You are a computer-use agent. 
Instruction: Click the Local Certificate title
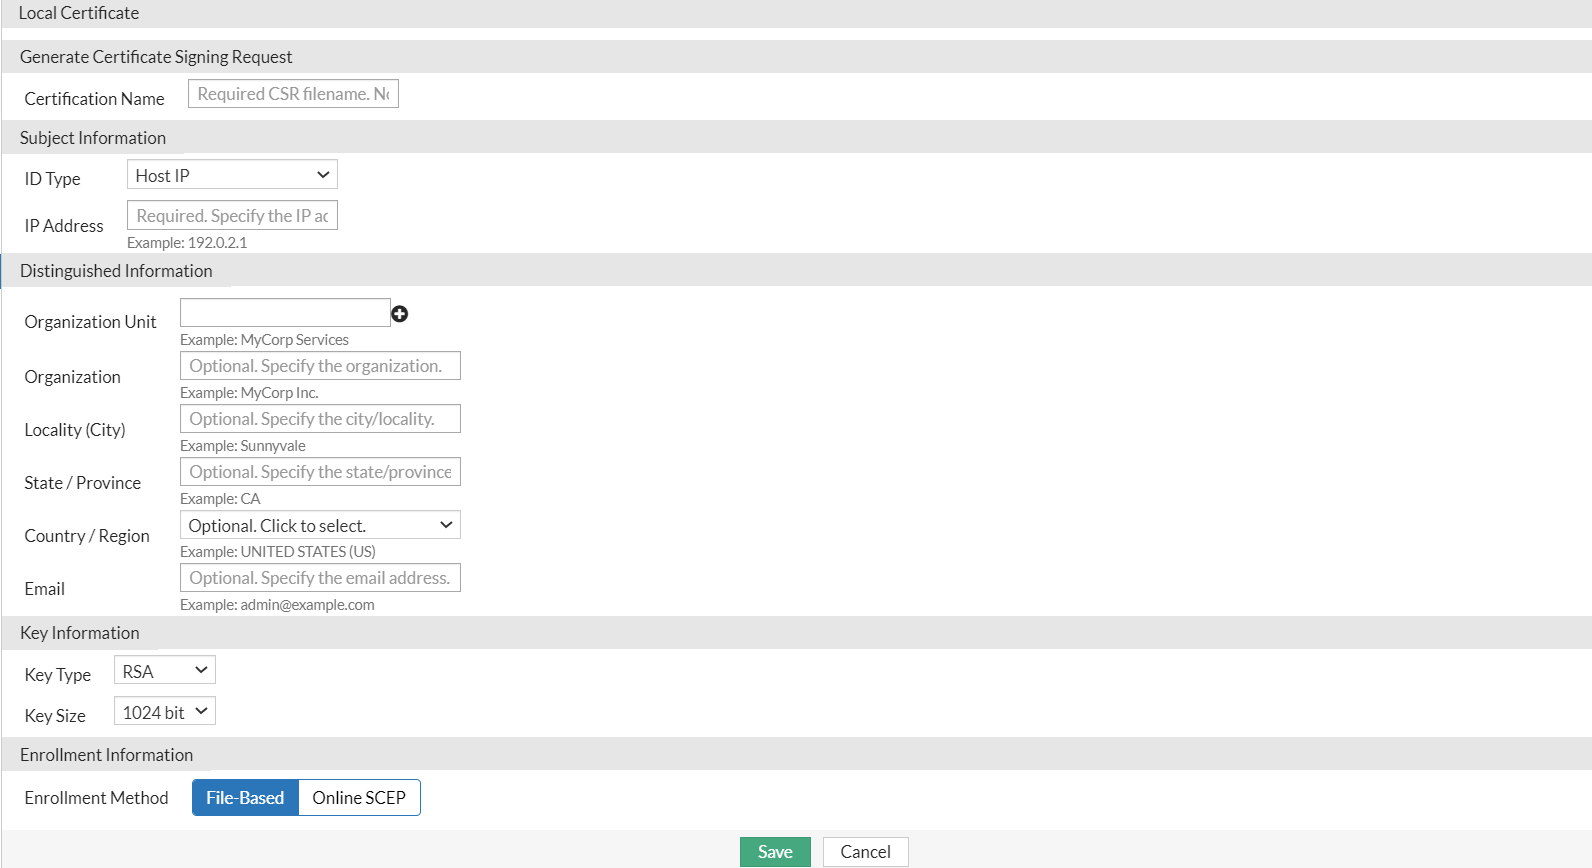(x=79, y=13)
